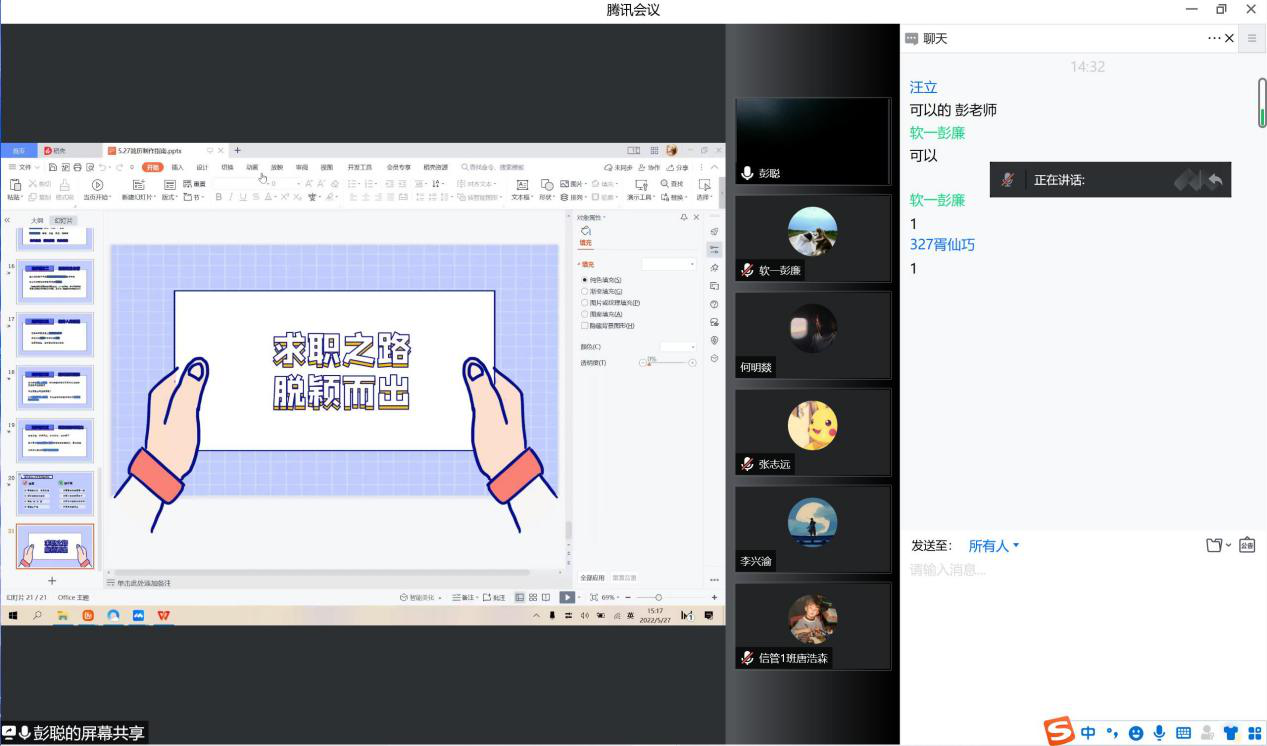Screen dimensions: 1267x746
Task: Click the Sogou input emoji face icon
Action: pyautogui.click(x=1136, y=733)
